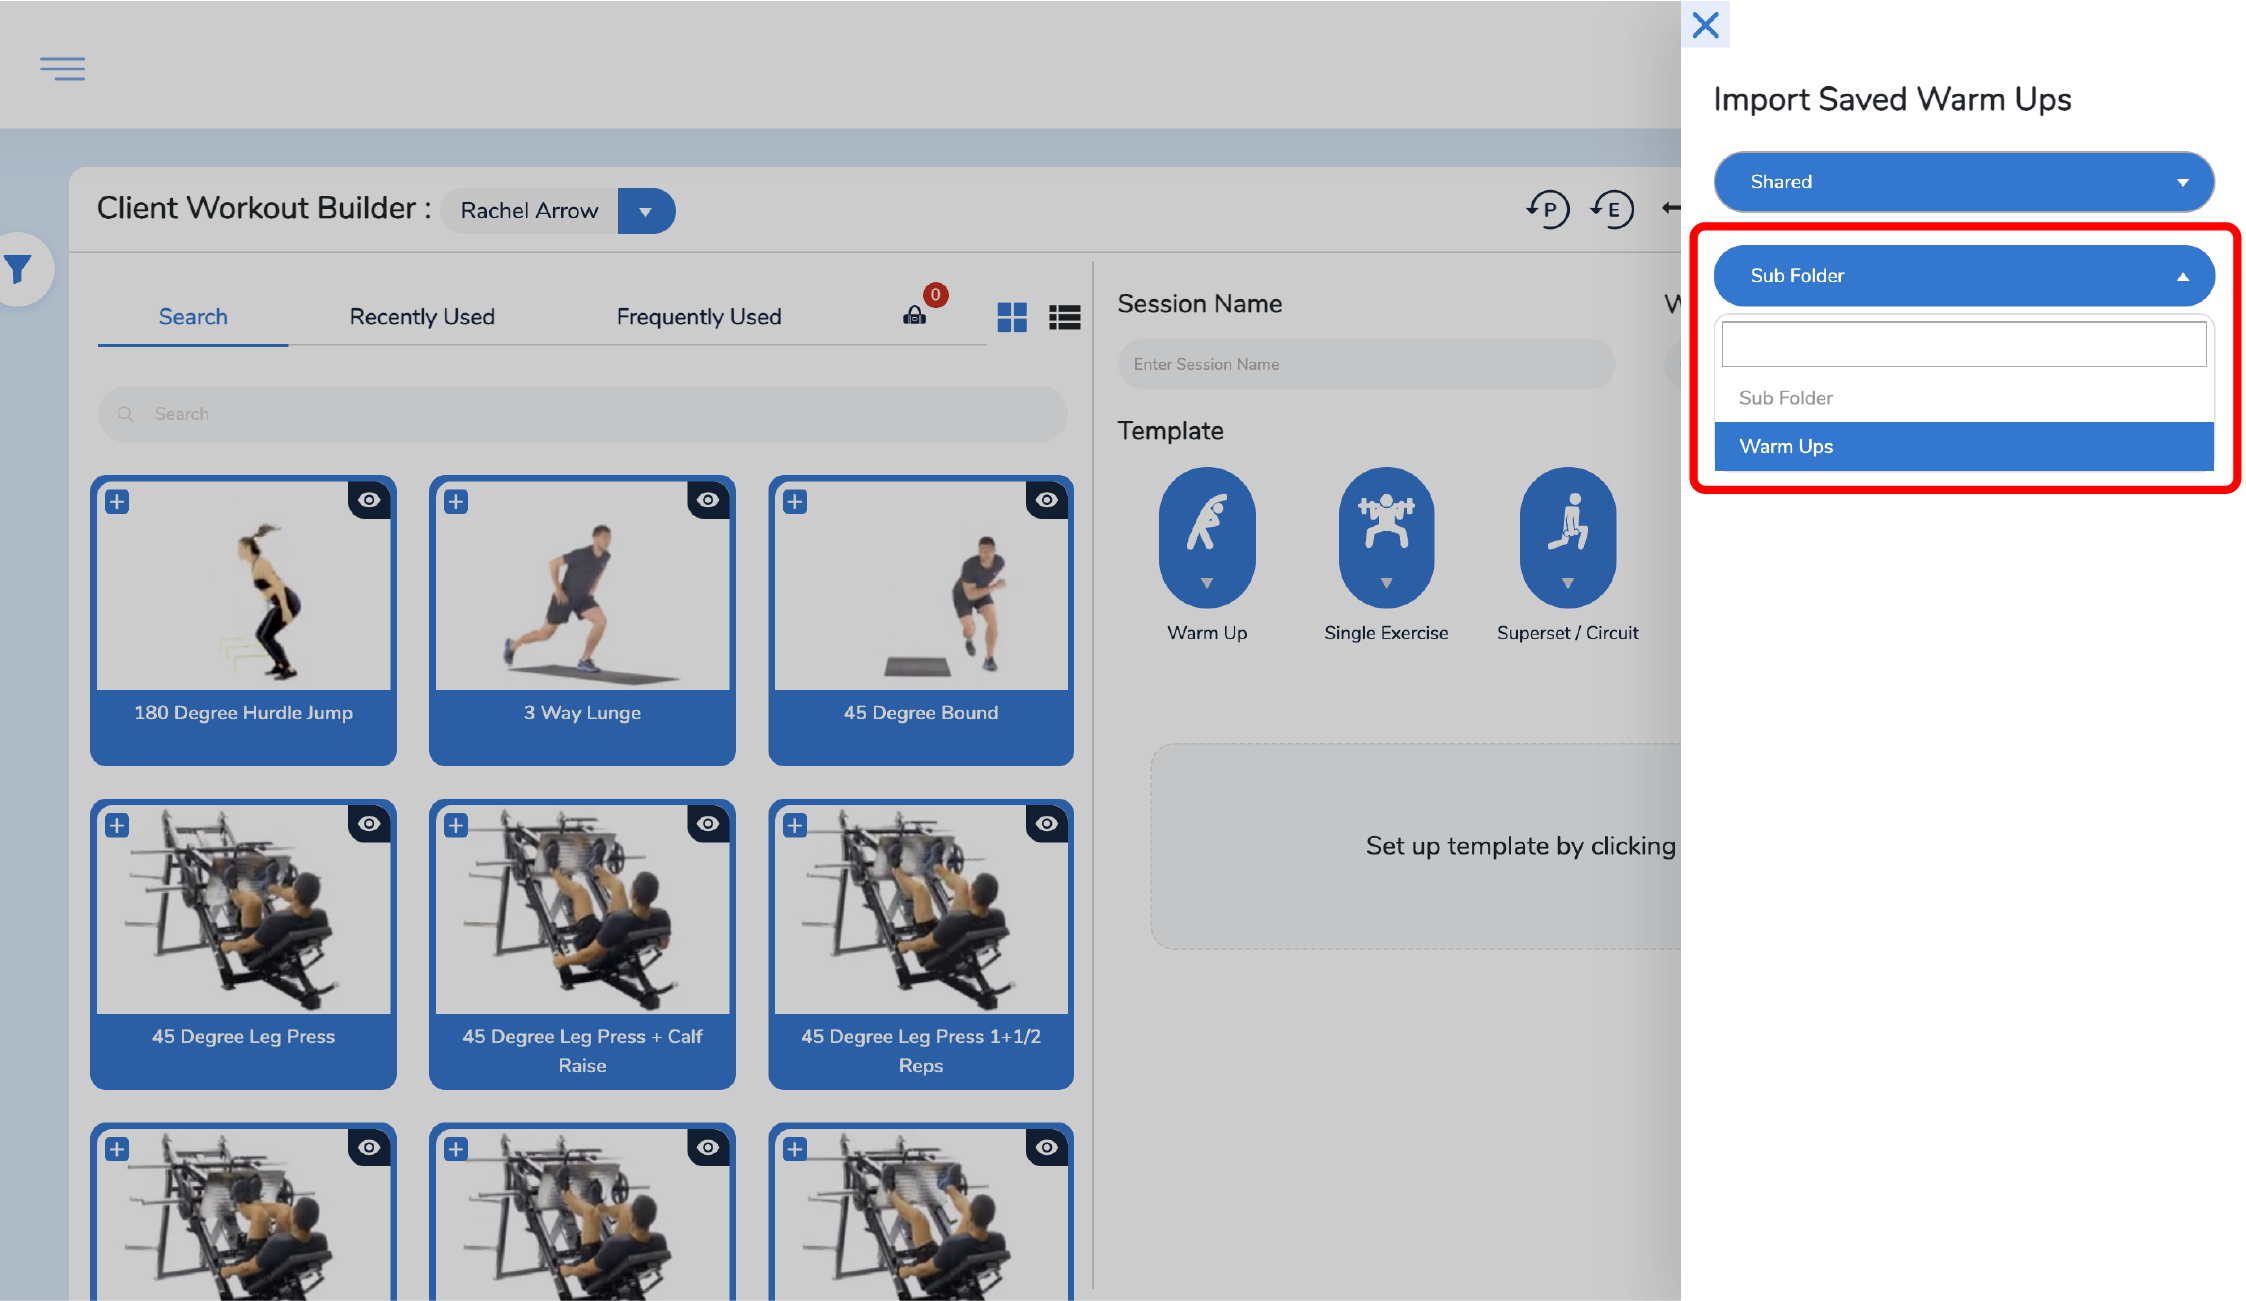The image size is (2246, 1301).
Task: Open the Search tab
Action: click(193, 317)
